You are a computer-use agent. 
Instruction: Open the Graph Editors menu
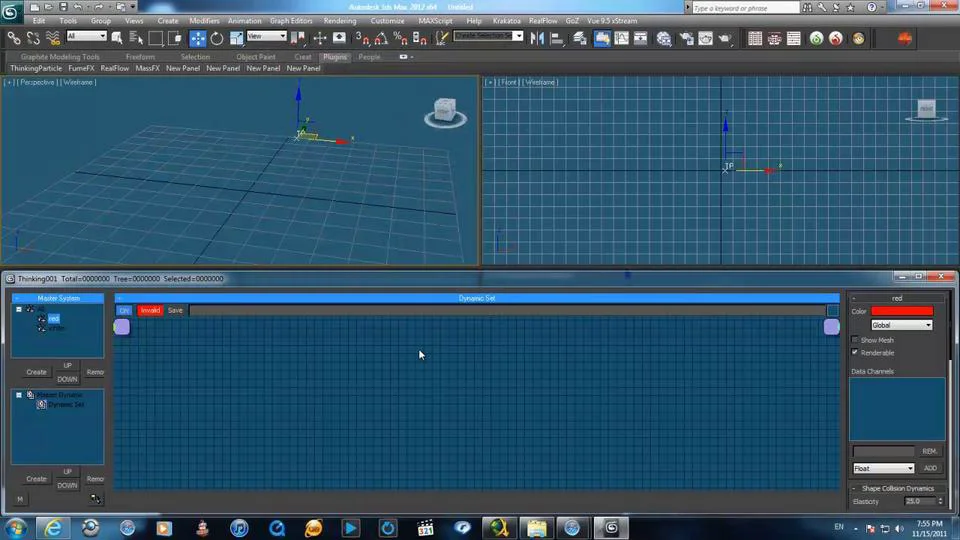pos(291,21)
